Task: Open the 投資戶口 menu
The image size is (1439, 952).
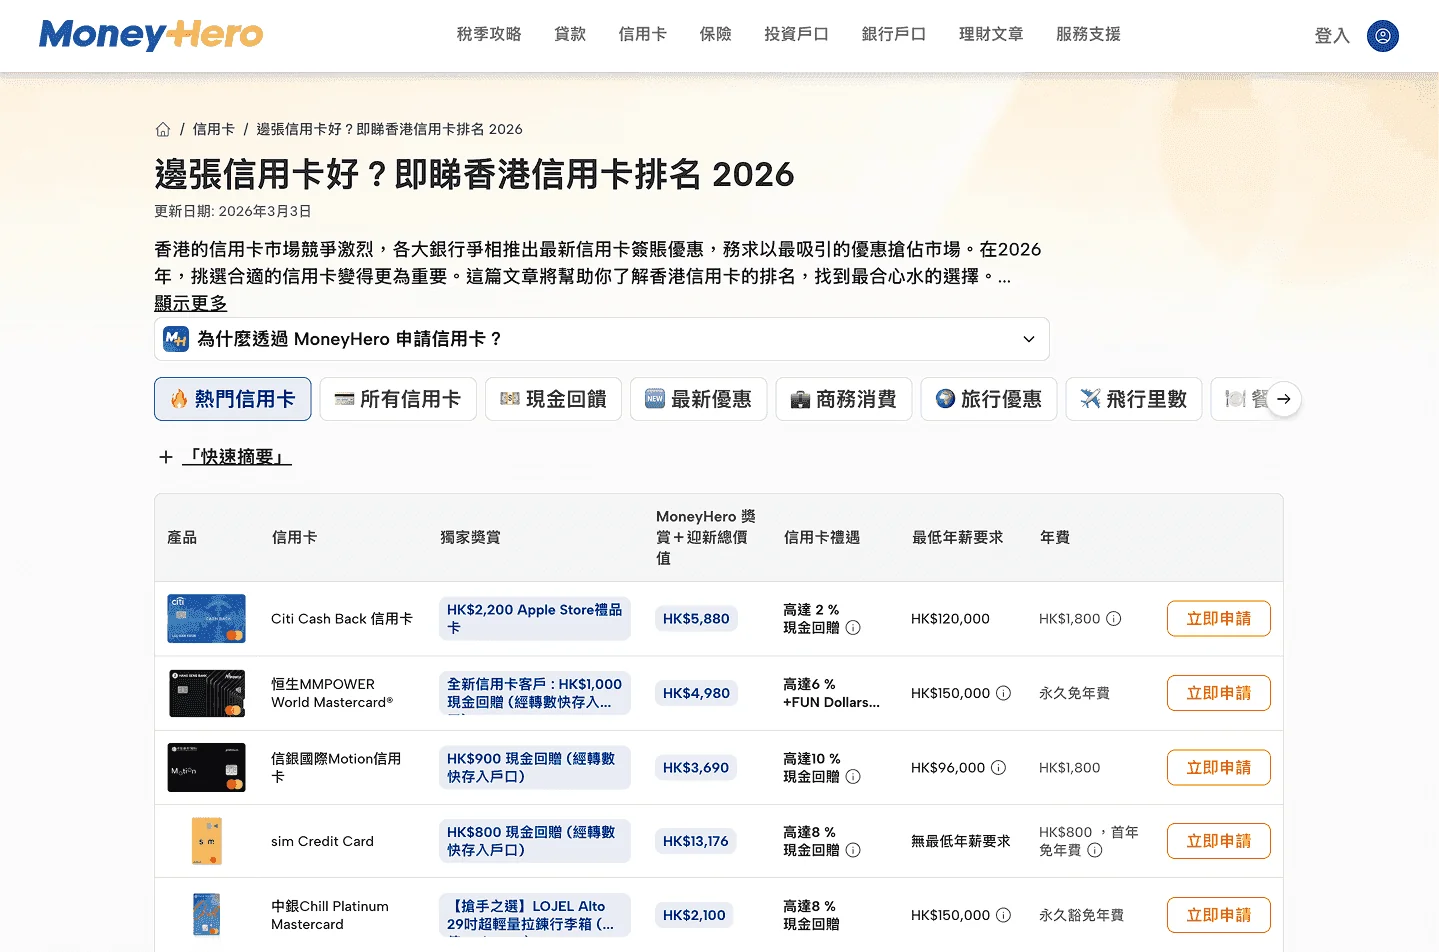Action: pyautogui.click(x=797, y=35)
